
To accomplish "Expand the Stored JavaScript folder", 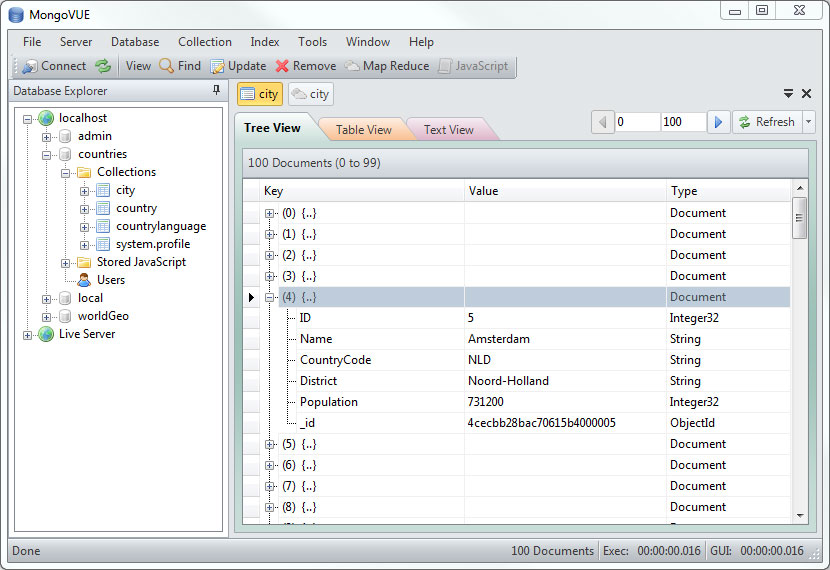I will click(x=66, y=262).
